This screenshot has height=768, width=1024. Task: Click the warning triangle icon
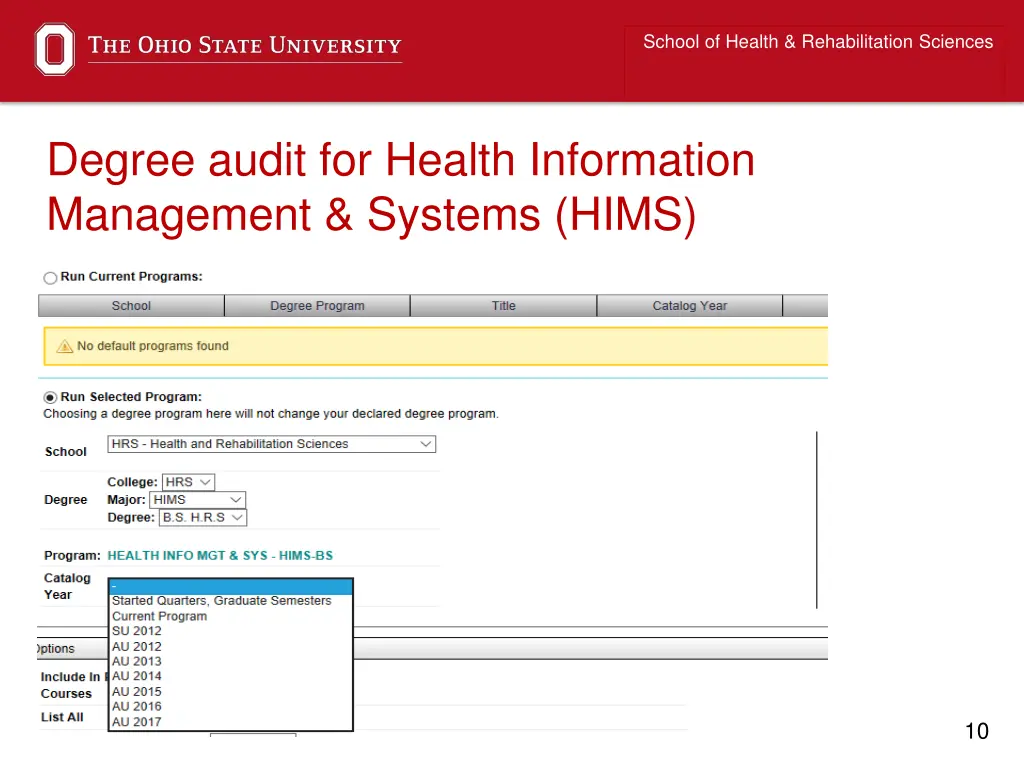pyautogui.click(x=65, y=346)
